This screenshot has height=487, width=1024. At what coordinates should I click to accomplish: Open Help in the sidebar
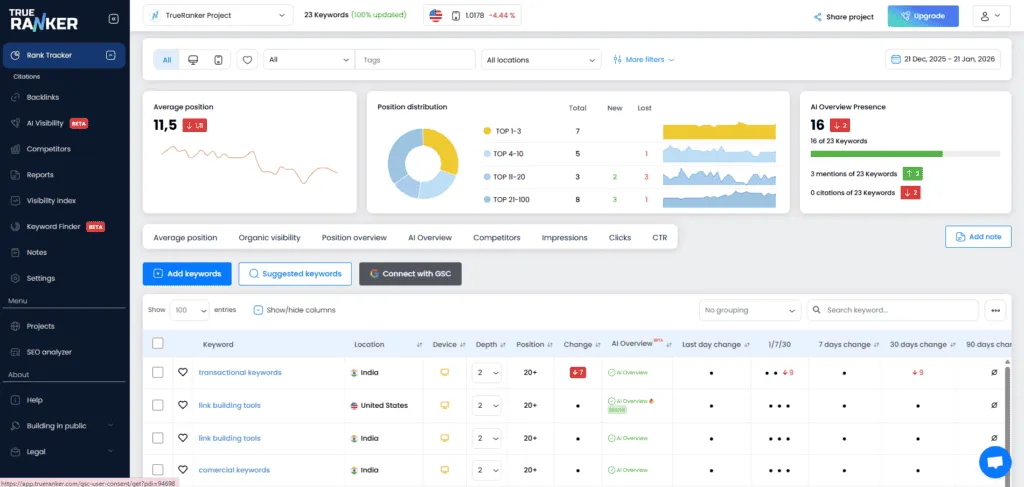click(35, 400)
